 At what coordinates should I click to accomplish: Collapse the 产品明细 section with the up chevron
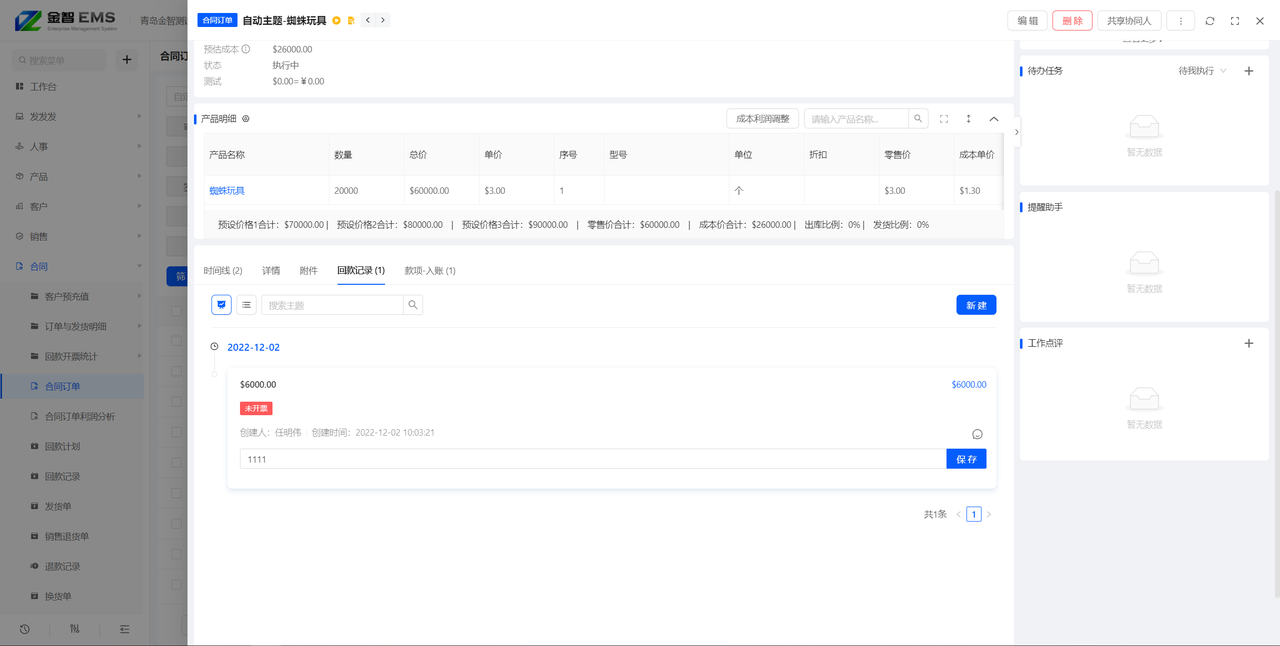994,119
